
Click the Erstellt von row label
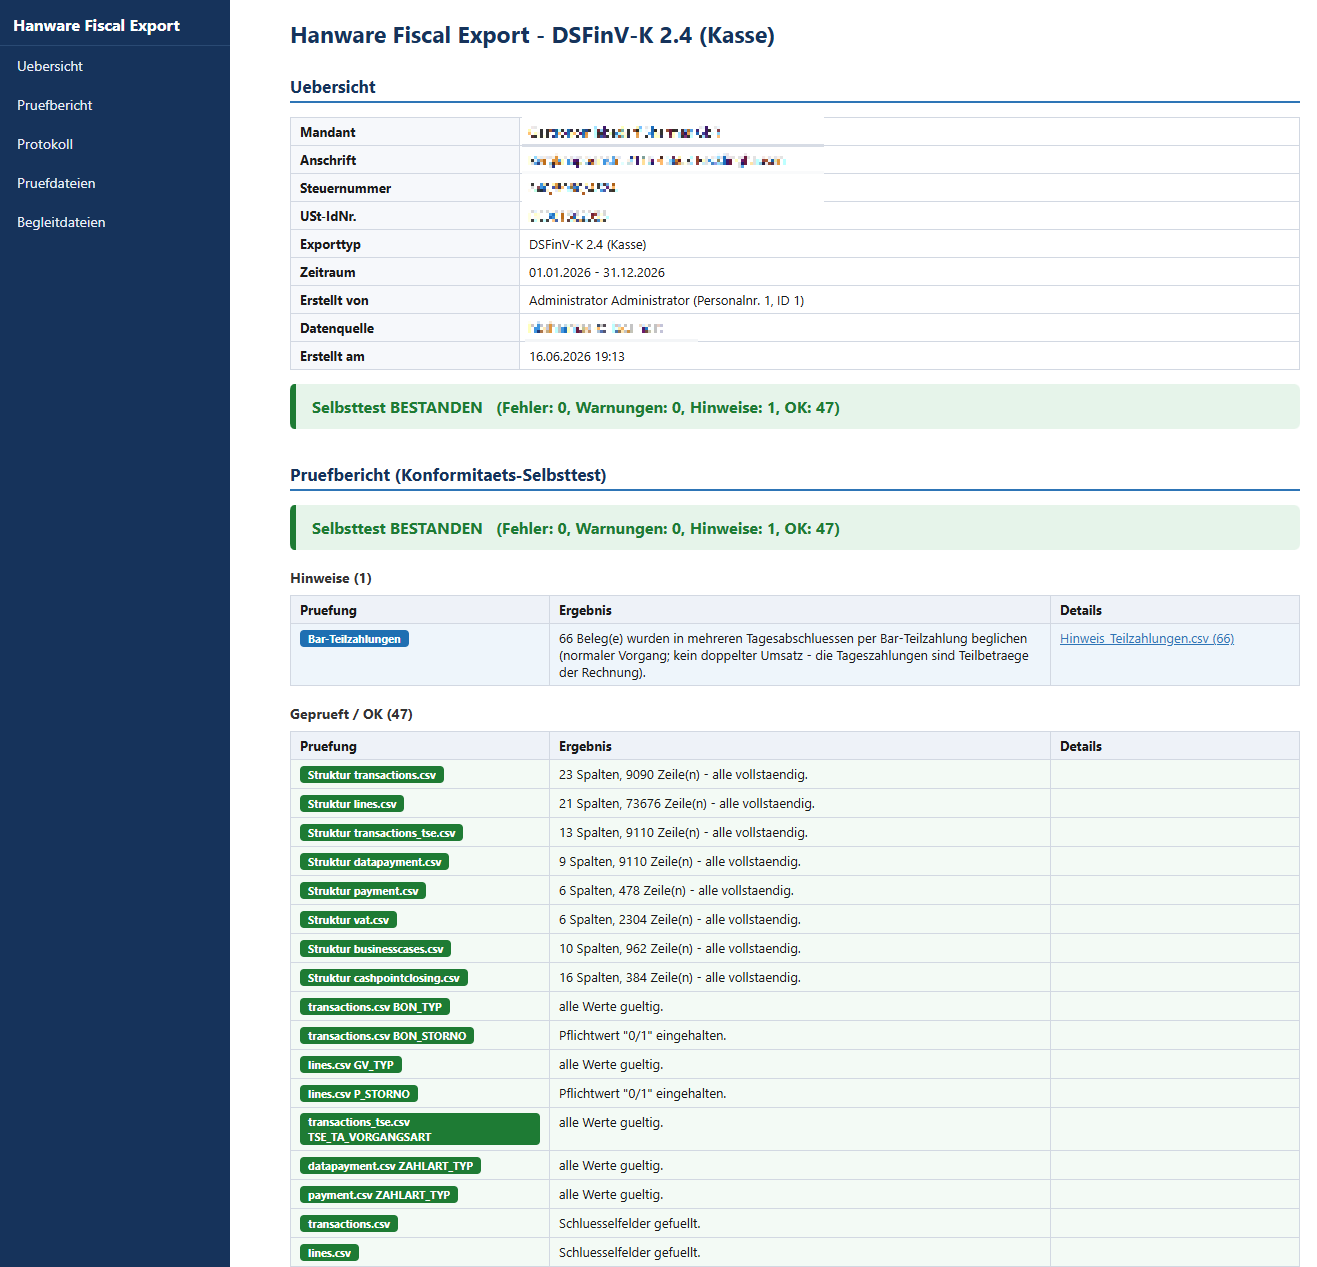[x=334, y=301]
